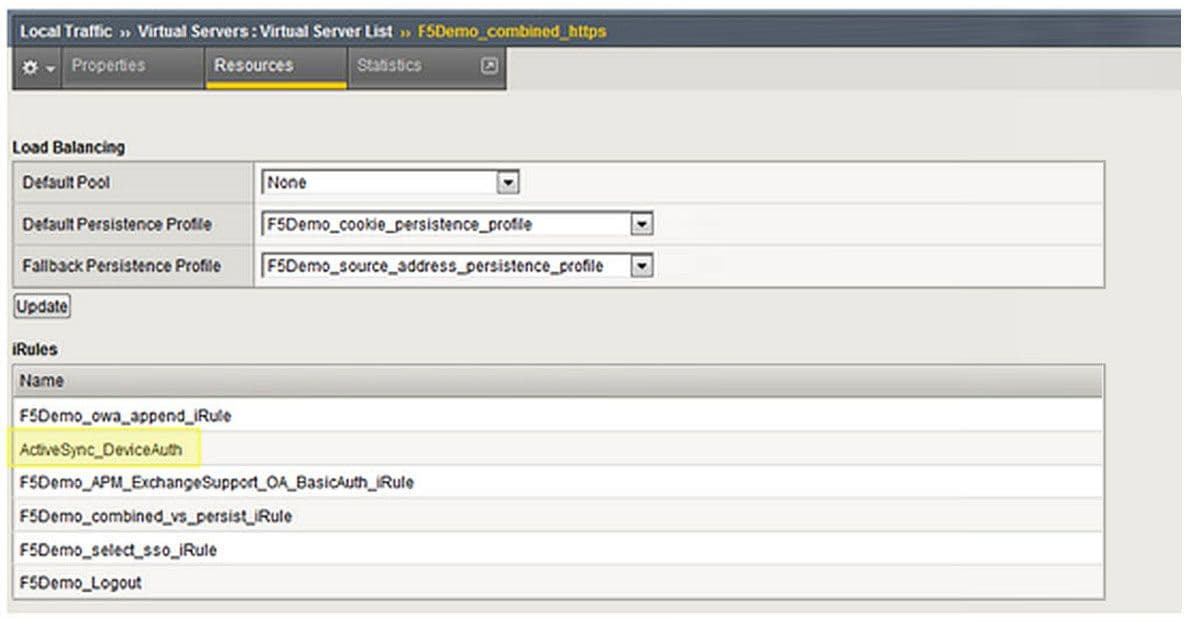Select the Resources tab
The image size is (1200, 644).
coord(254,66)
